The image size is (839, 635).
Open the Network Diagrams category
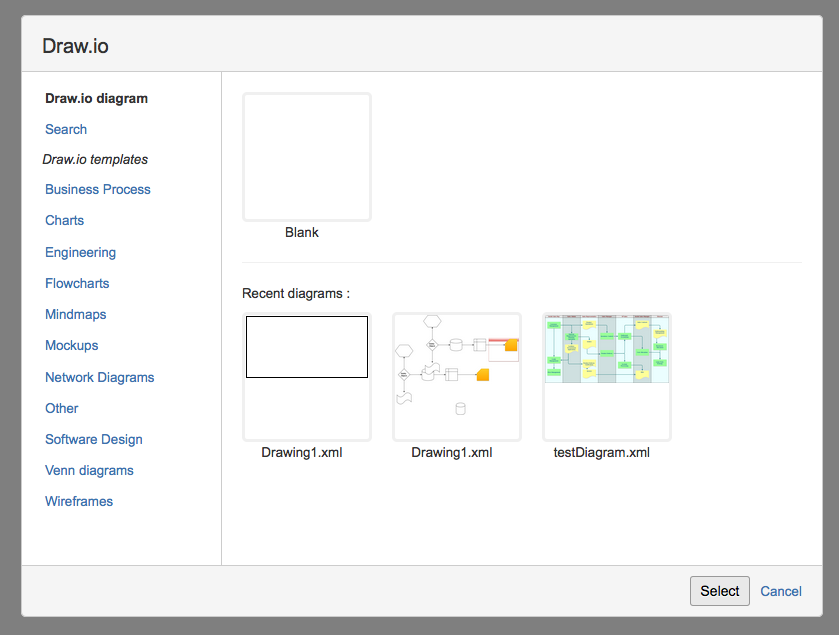point(99,377)
